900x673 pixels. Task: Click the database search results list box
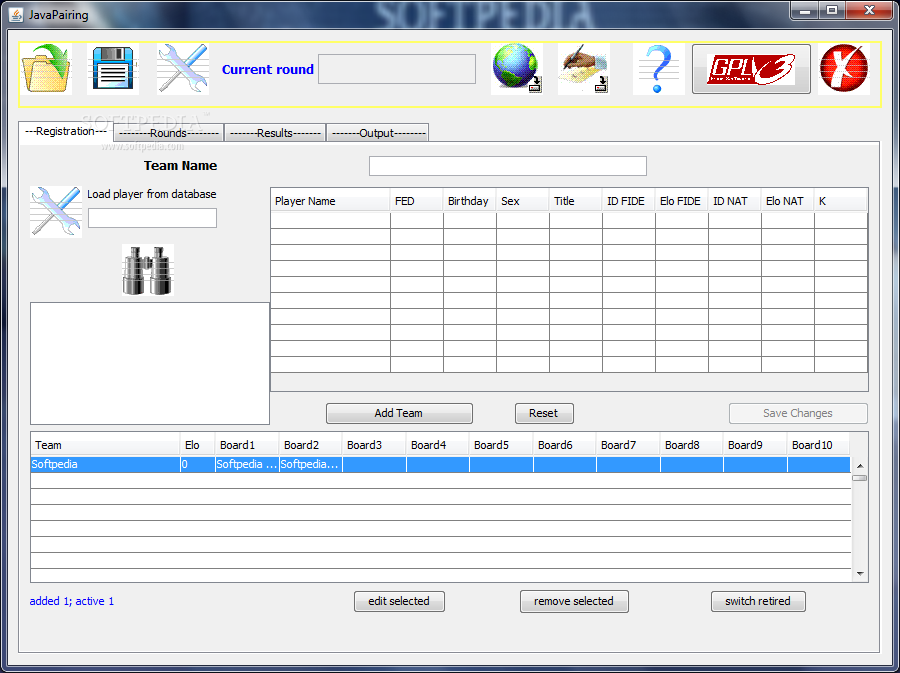pos(150,363)
